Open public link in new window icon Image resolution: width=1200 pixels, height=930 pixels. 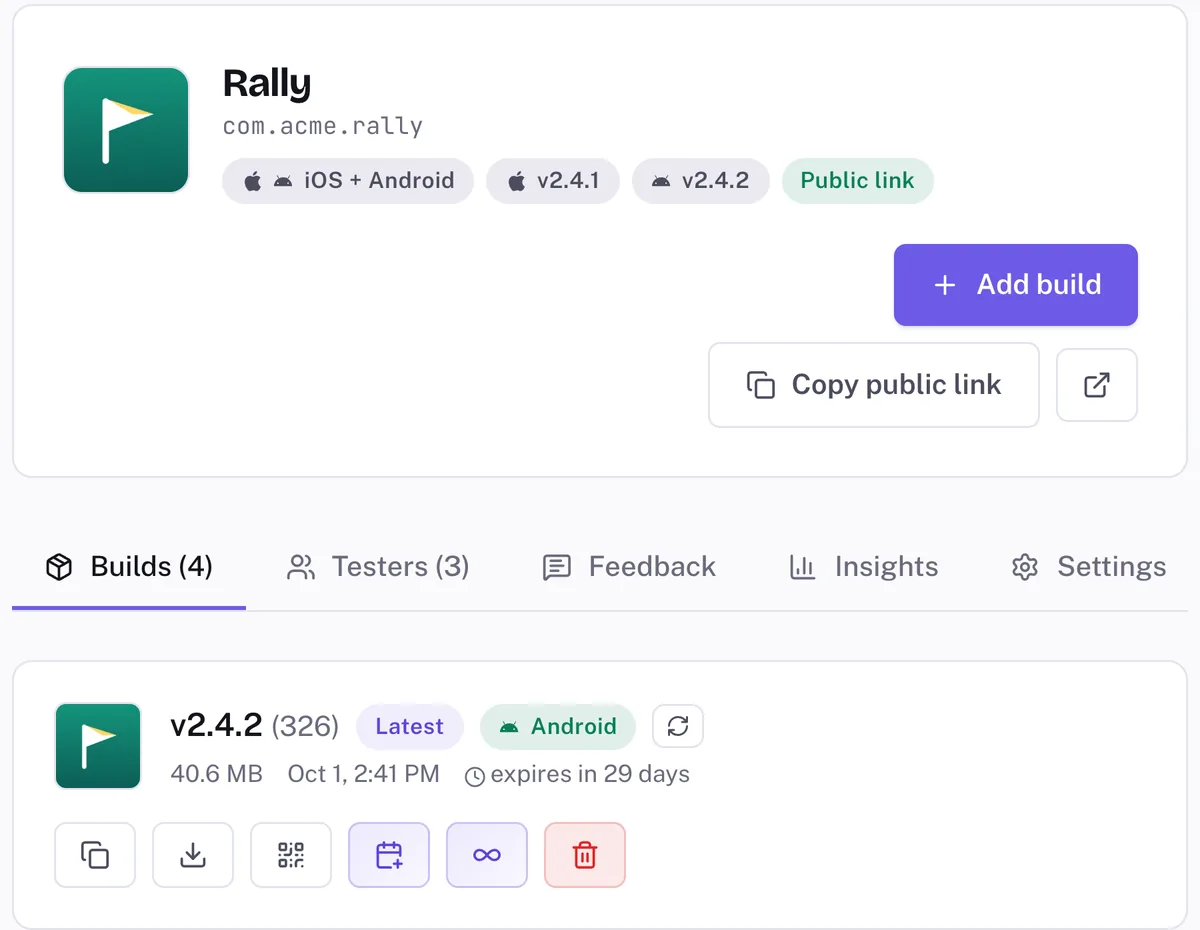[1097, 385]
